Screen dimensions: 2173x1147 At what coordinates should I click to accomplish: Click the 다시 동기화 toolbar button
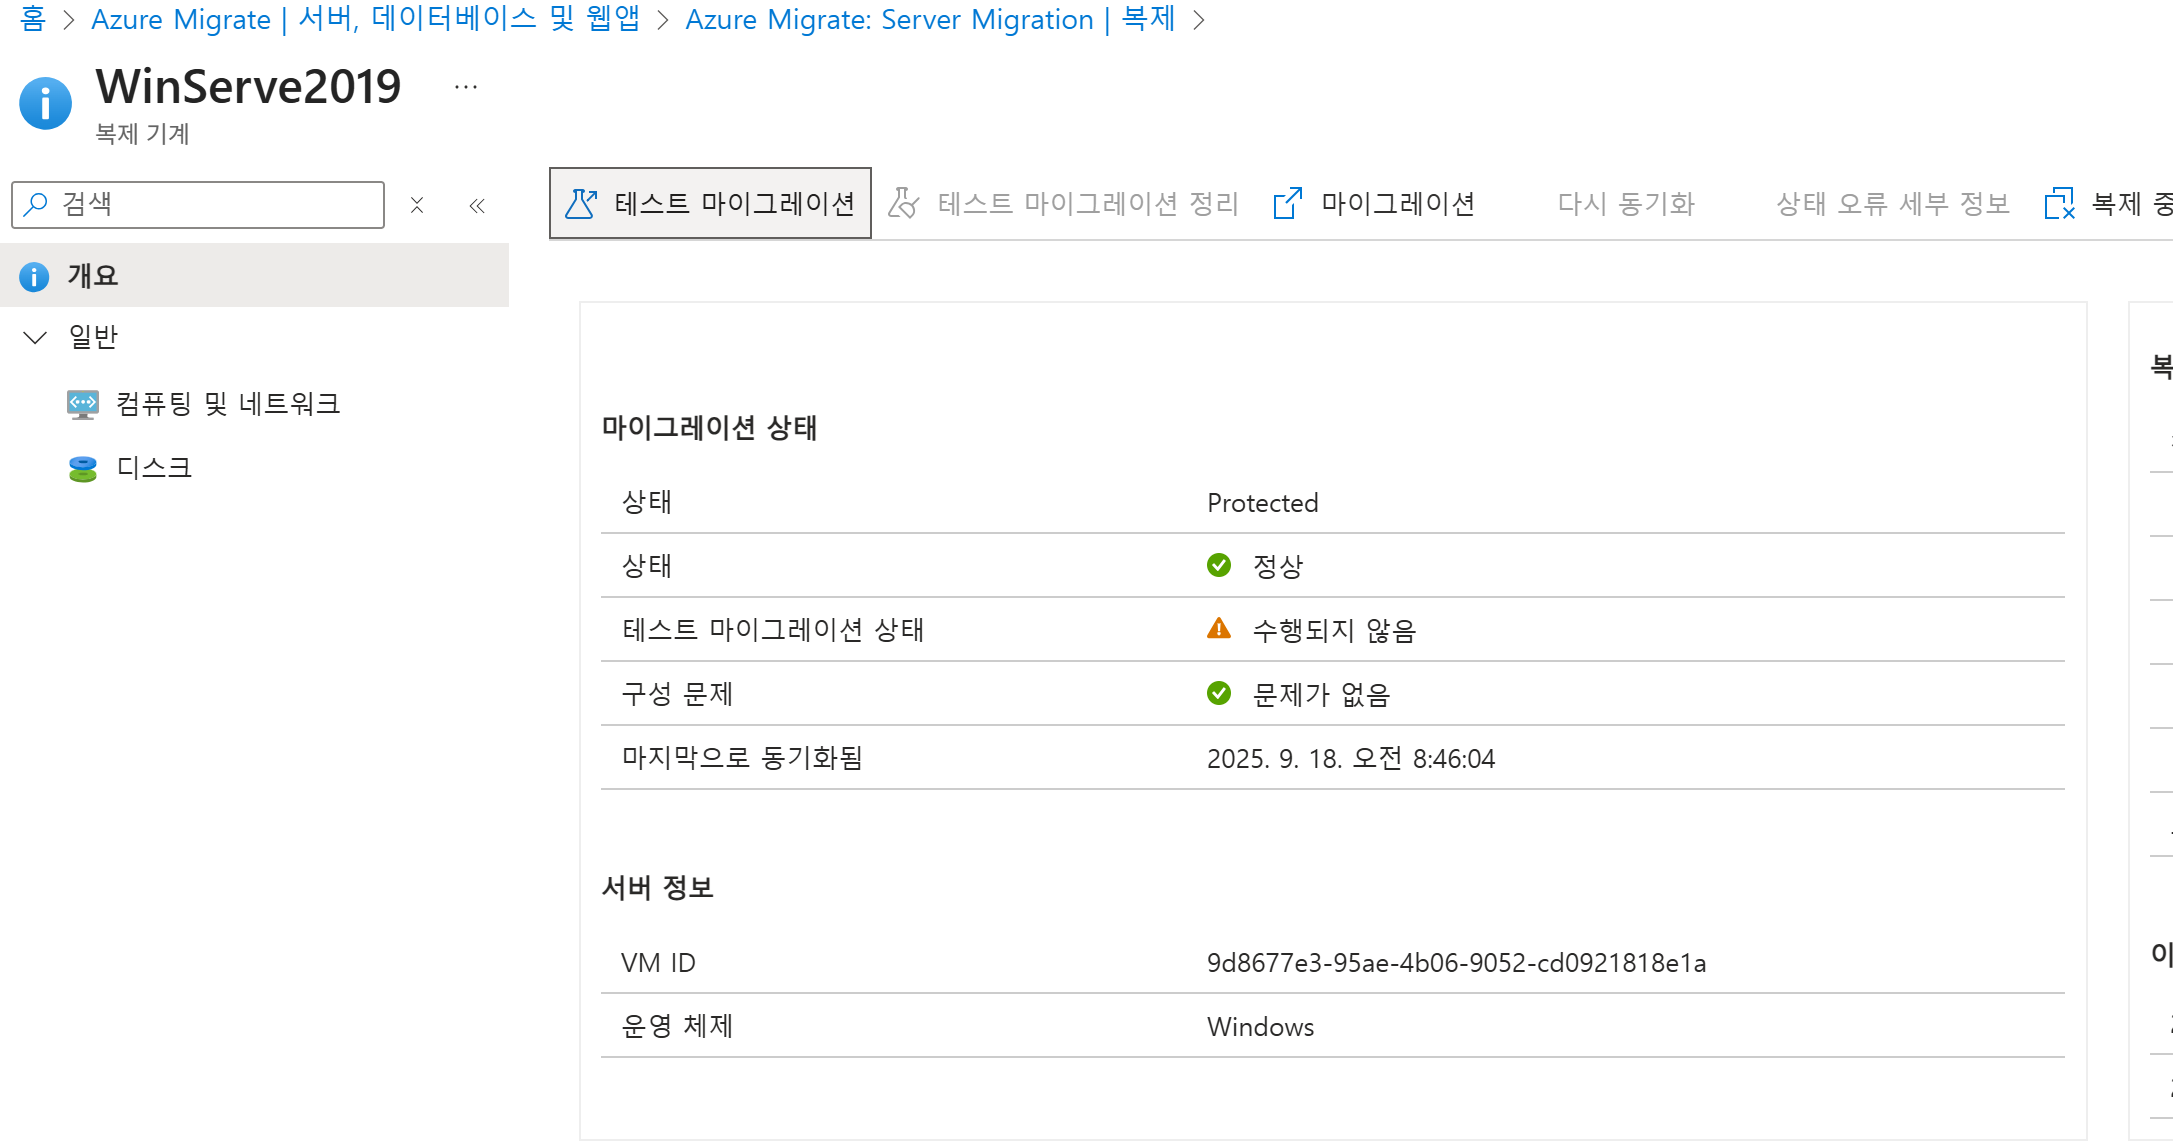point(1626,204)
